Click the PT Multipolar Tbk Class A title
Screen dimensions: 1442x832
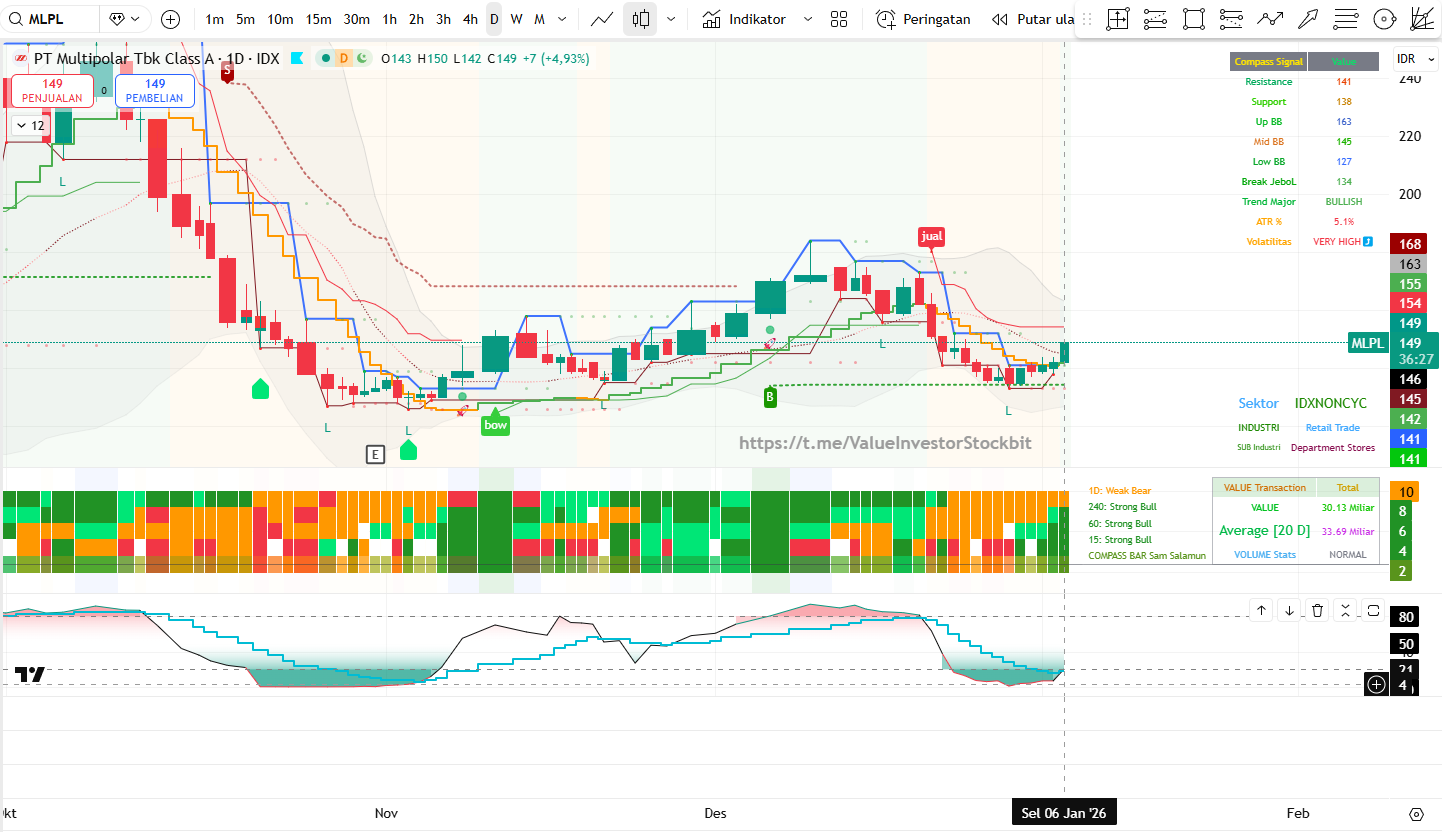pyautogui.click(x=124, y=59)
